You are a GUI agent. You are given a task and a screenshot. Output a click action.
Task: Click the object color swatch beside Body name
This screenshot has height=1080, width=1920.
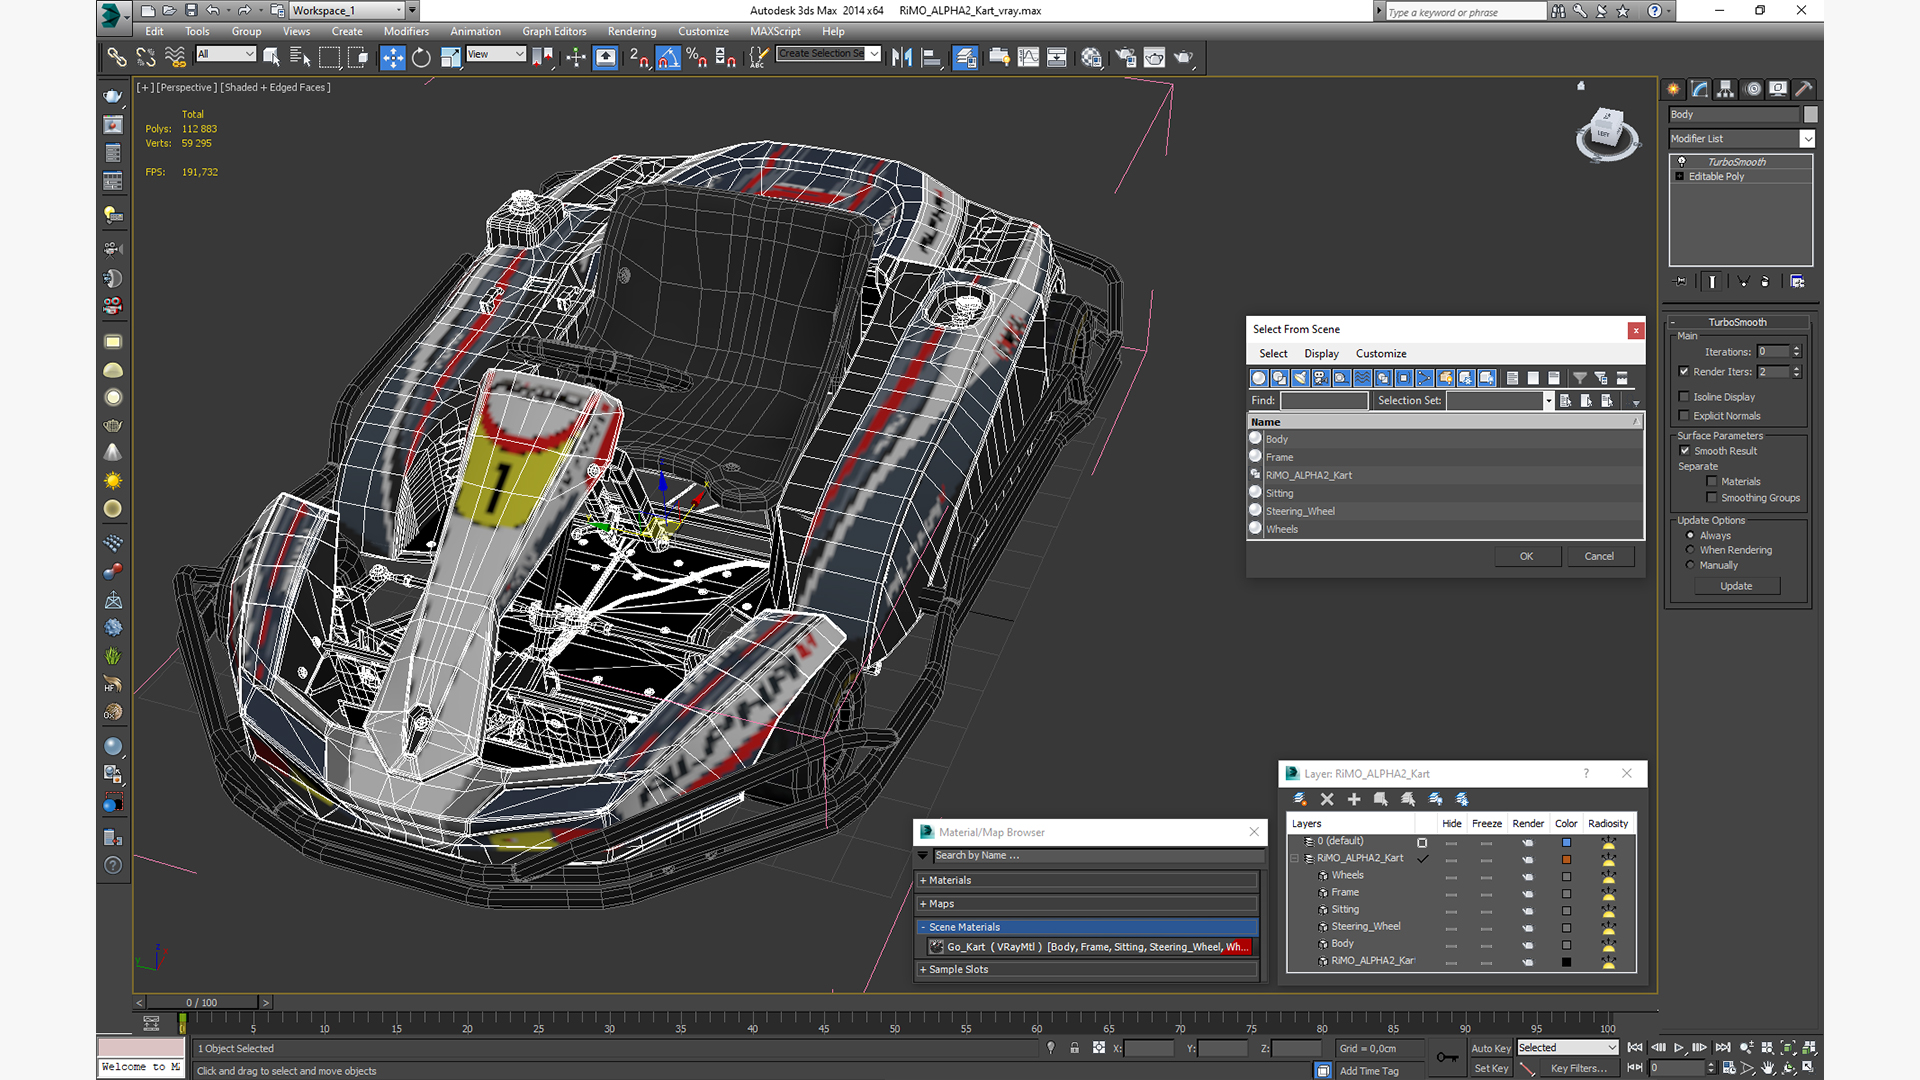point(1811,115)
